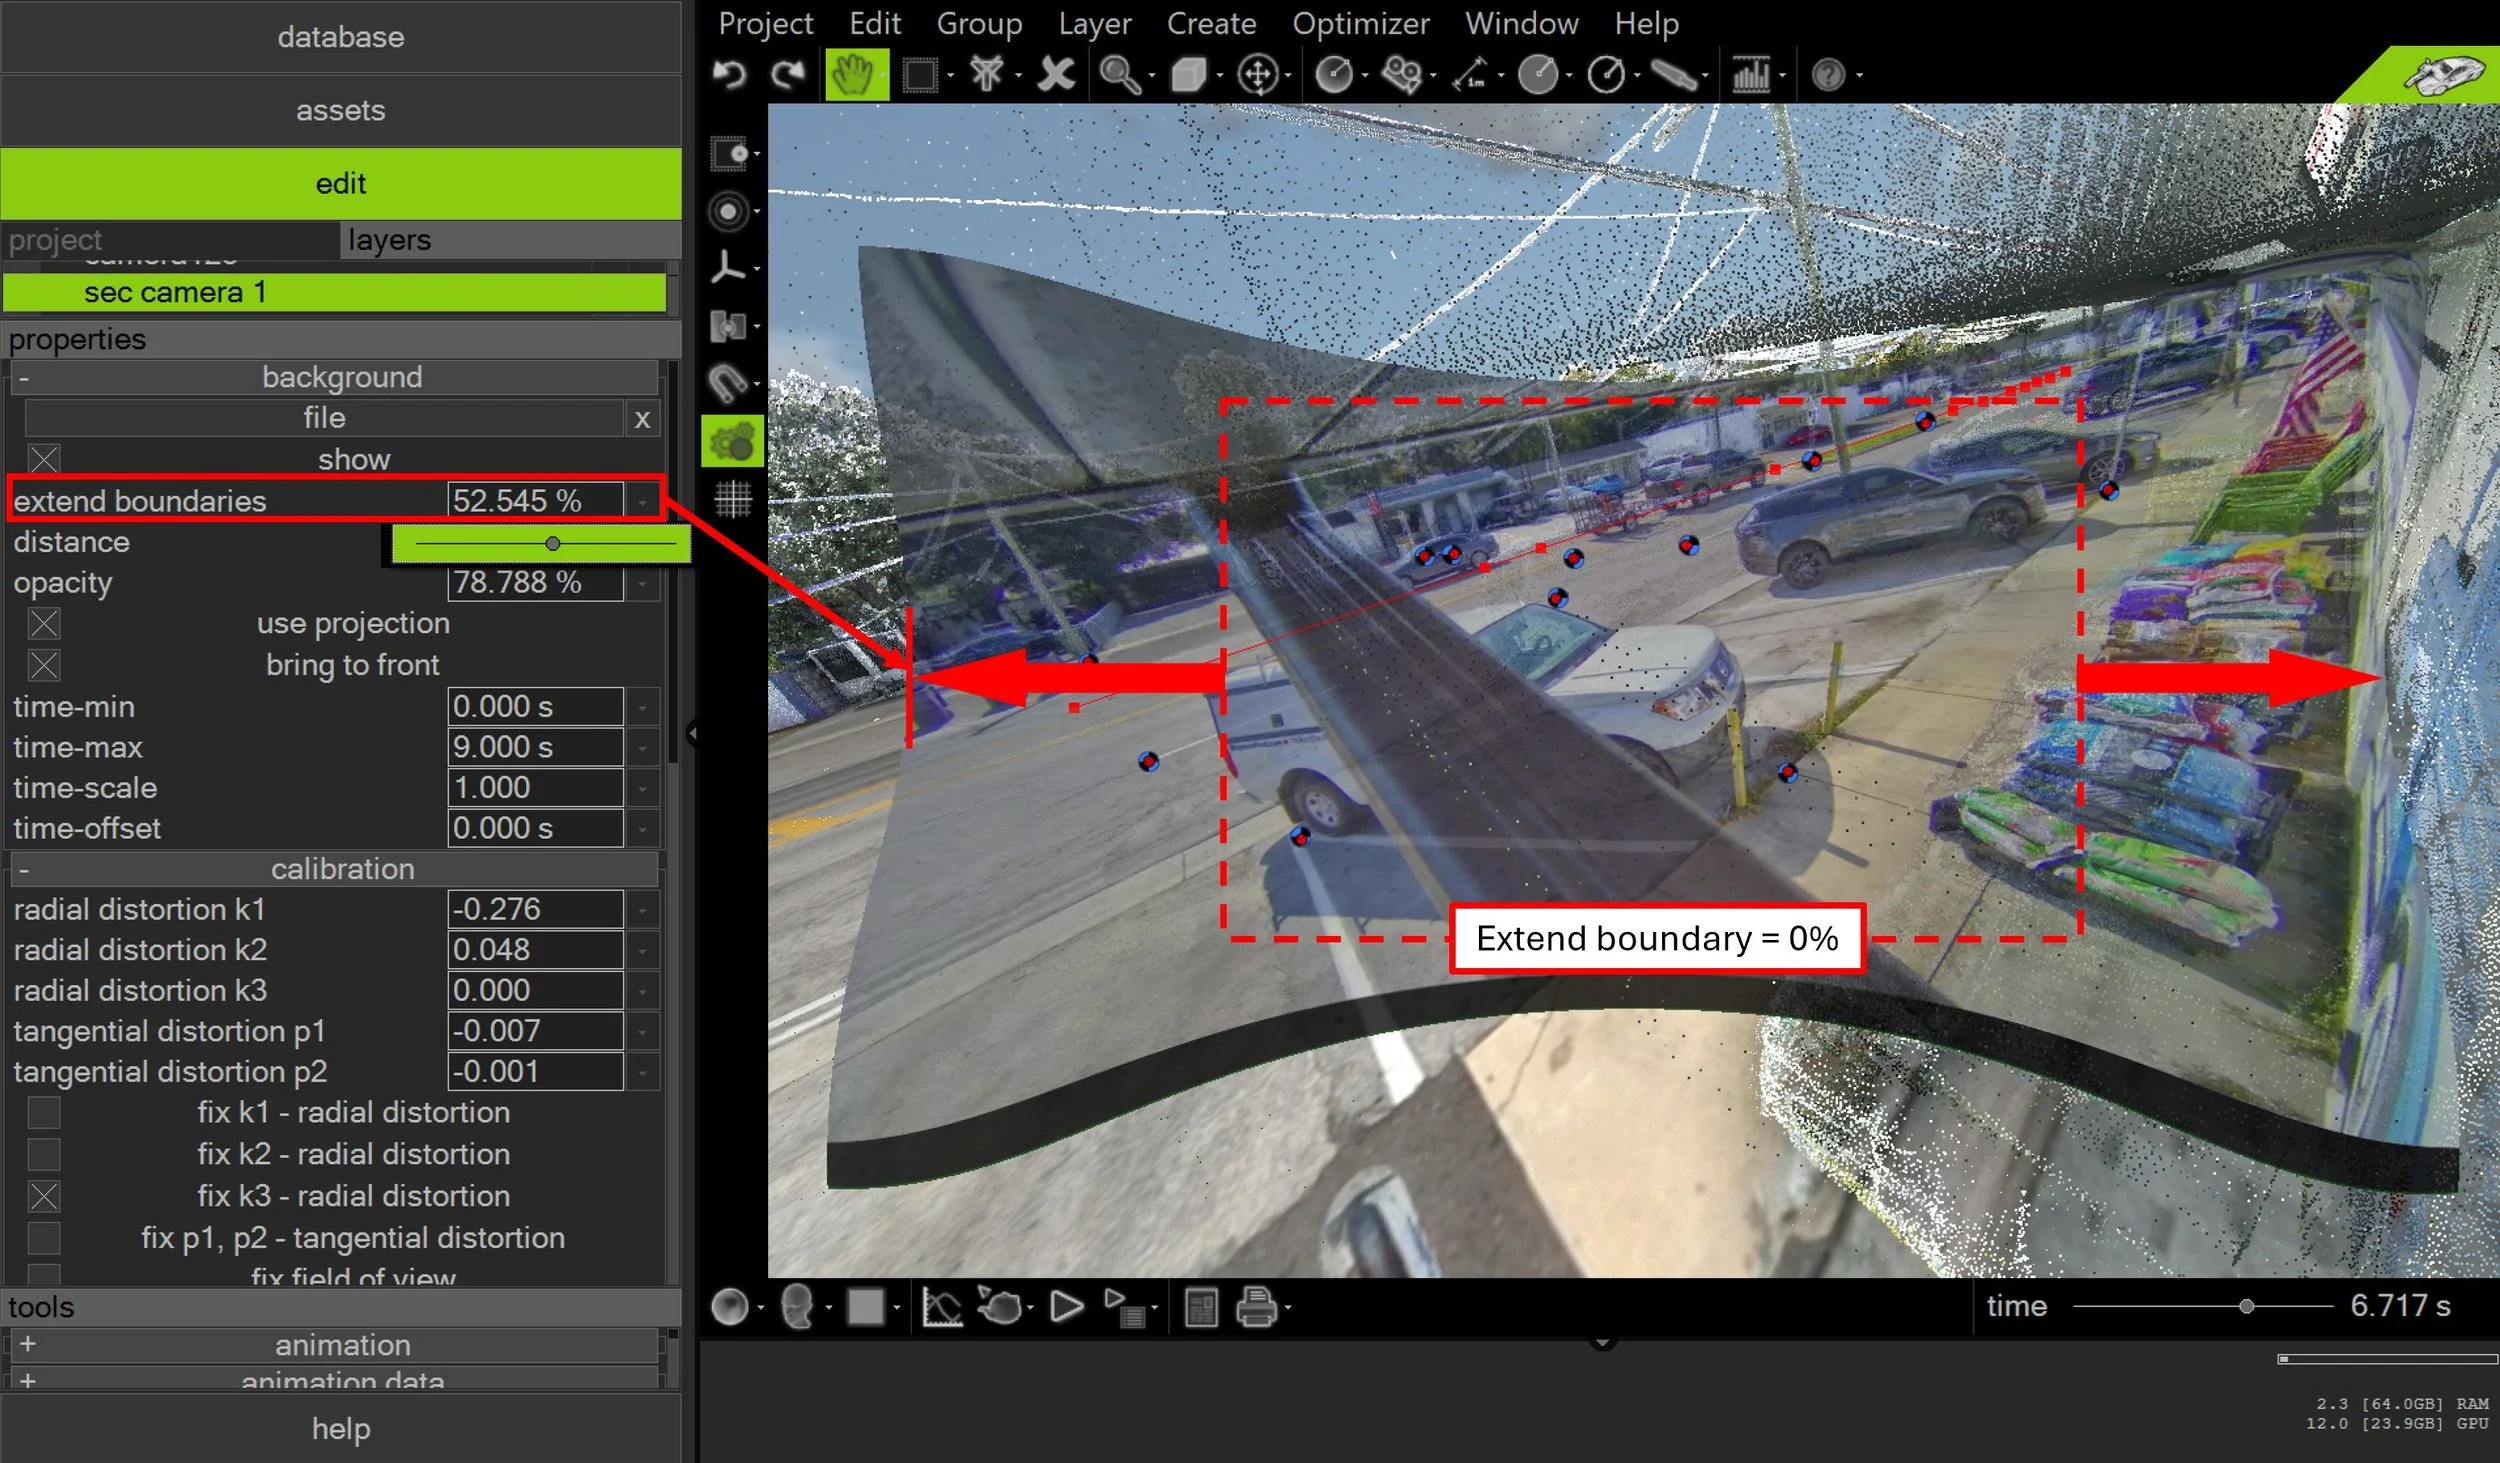
Task: Expand the animation tools section
Action: click(28, 1344)
